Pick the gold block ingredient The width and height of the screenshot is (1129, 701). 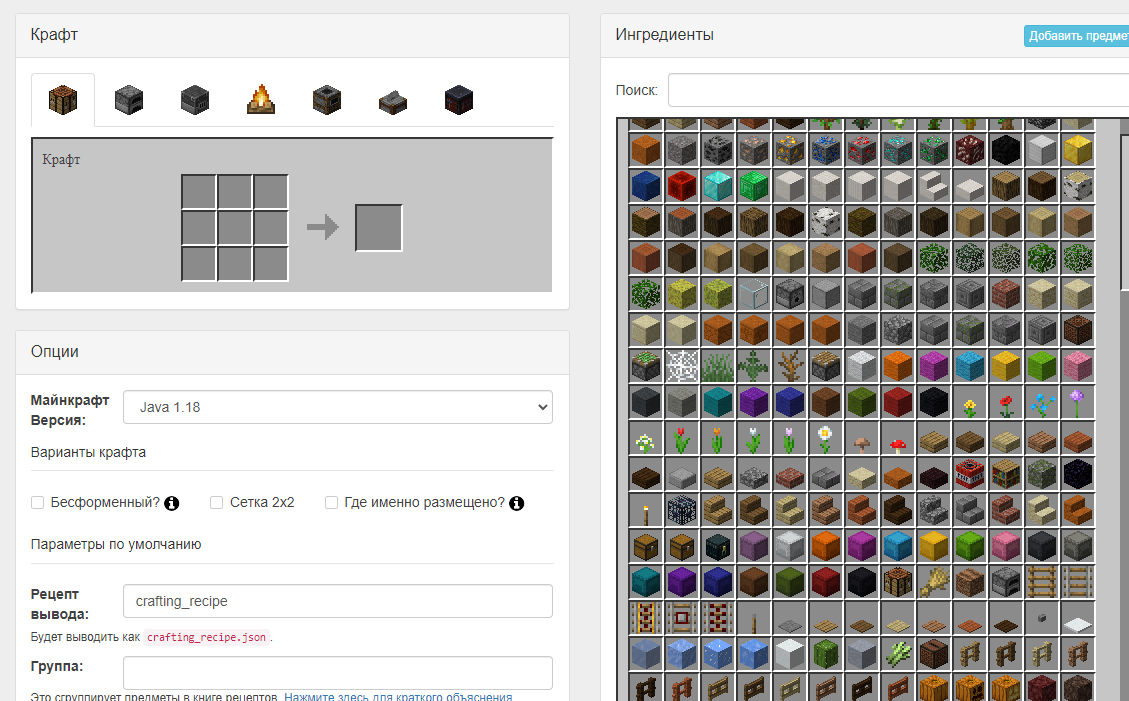[x=1077, y=150]
